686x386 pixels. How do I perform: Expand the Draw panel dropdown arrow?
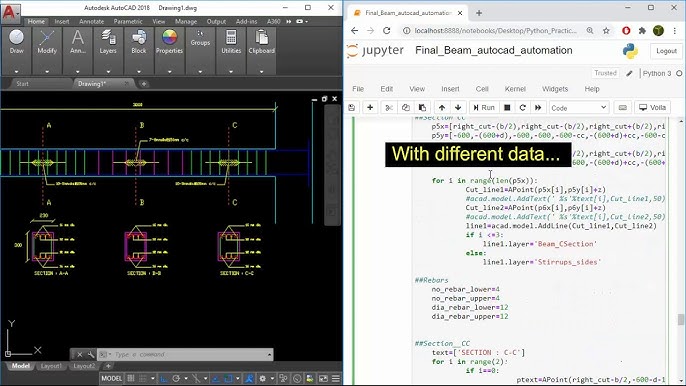[16, 71]
